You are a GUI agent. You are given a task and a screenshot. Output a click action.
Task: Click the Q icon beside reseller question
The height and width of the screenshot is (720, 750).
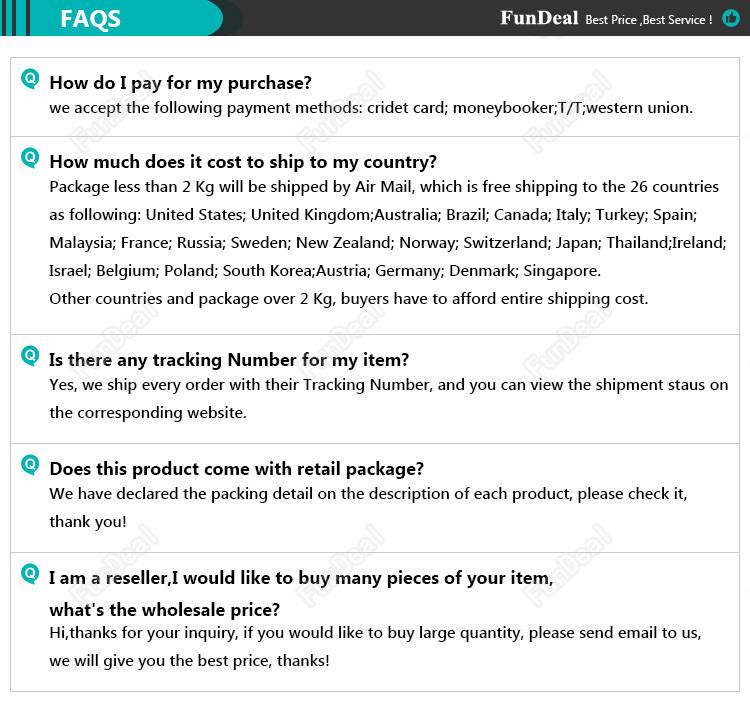tap(30, 574)
